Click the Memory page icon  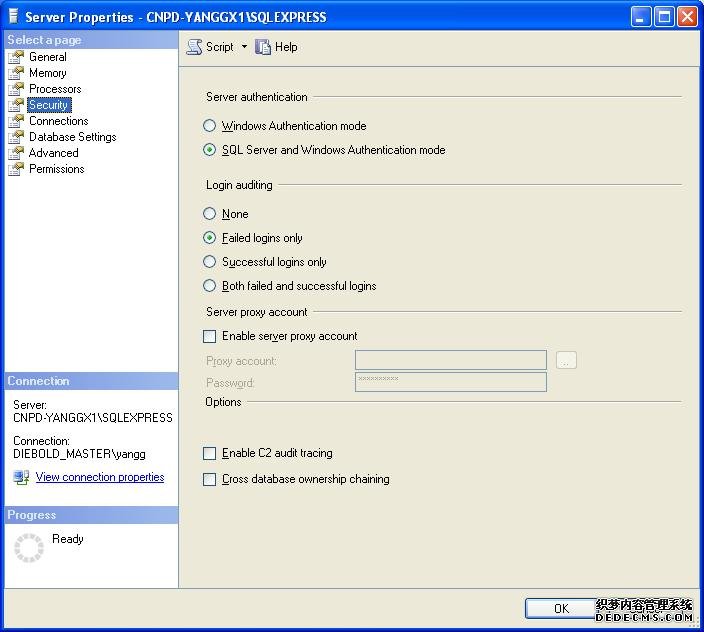[x=16, y=73]
